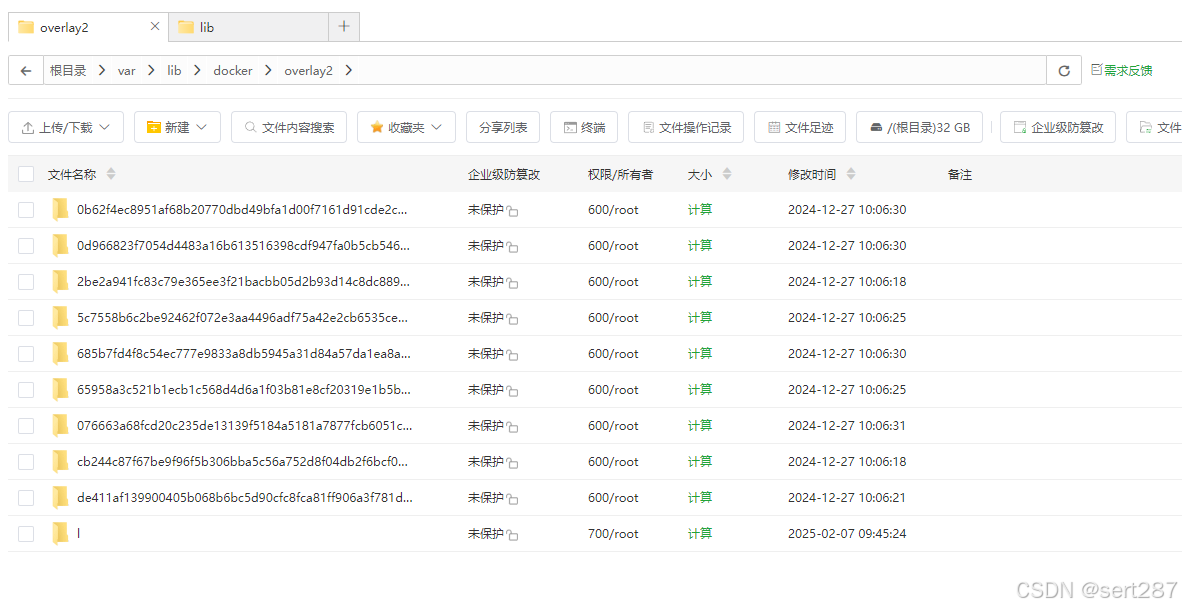Viewport: 1182px width, 610px height.
Task: Click the partially visible 文件 toolbar button
Action: (1154, 127)
